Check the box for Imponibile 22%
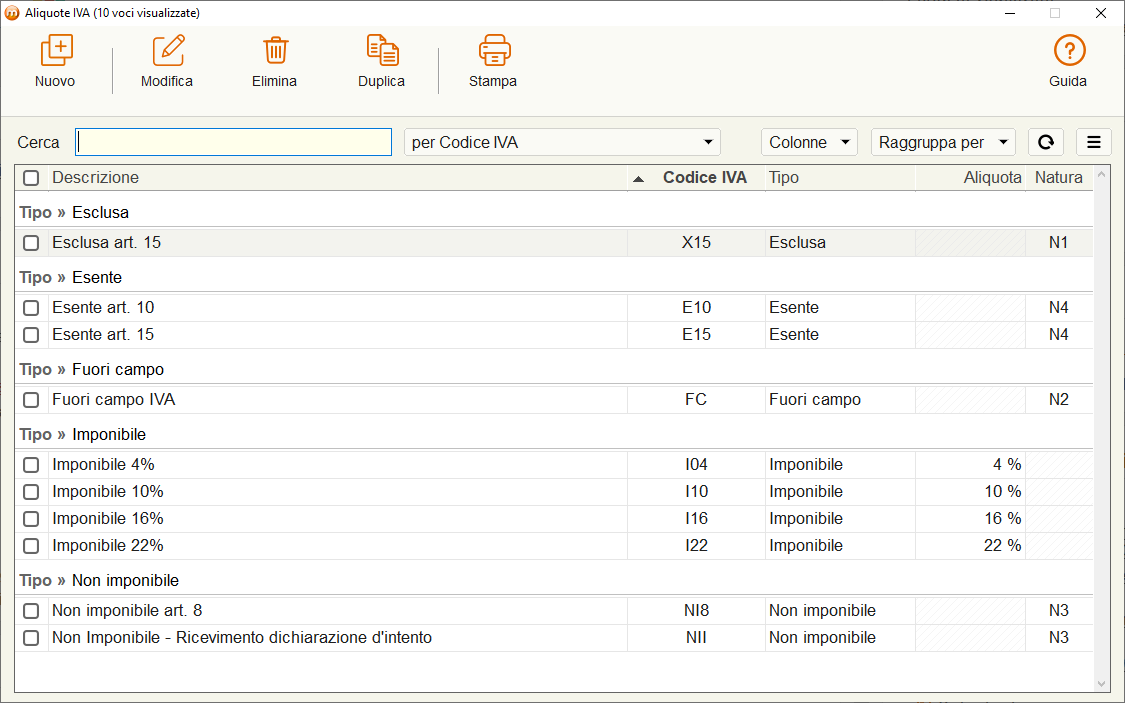The width and height of the screenshot is (1125, 703). [x=31, y=546]
